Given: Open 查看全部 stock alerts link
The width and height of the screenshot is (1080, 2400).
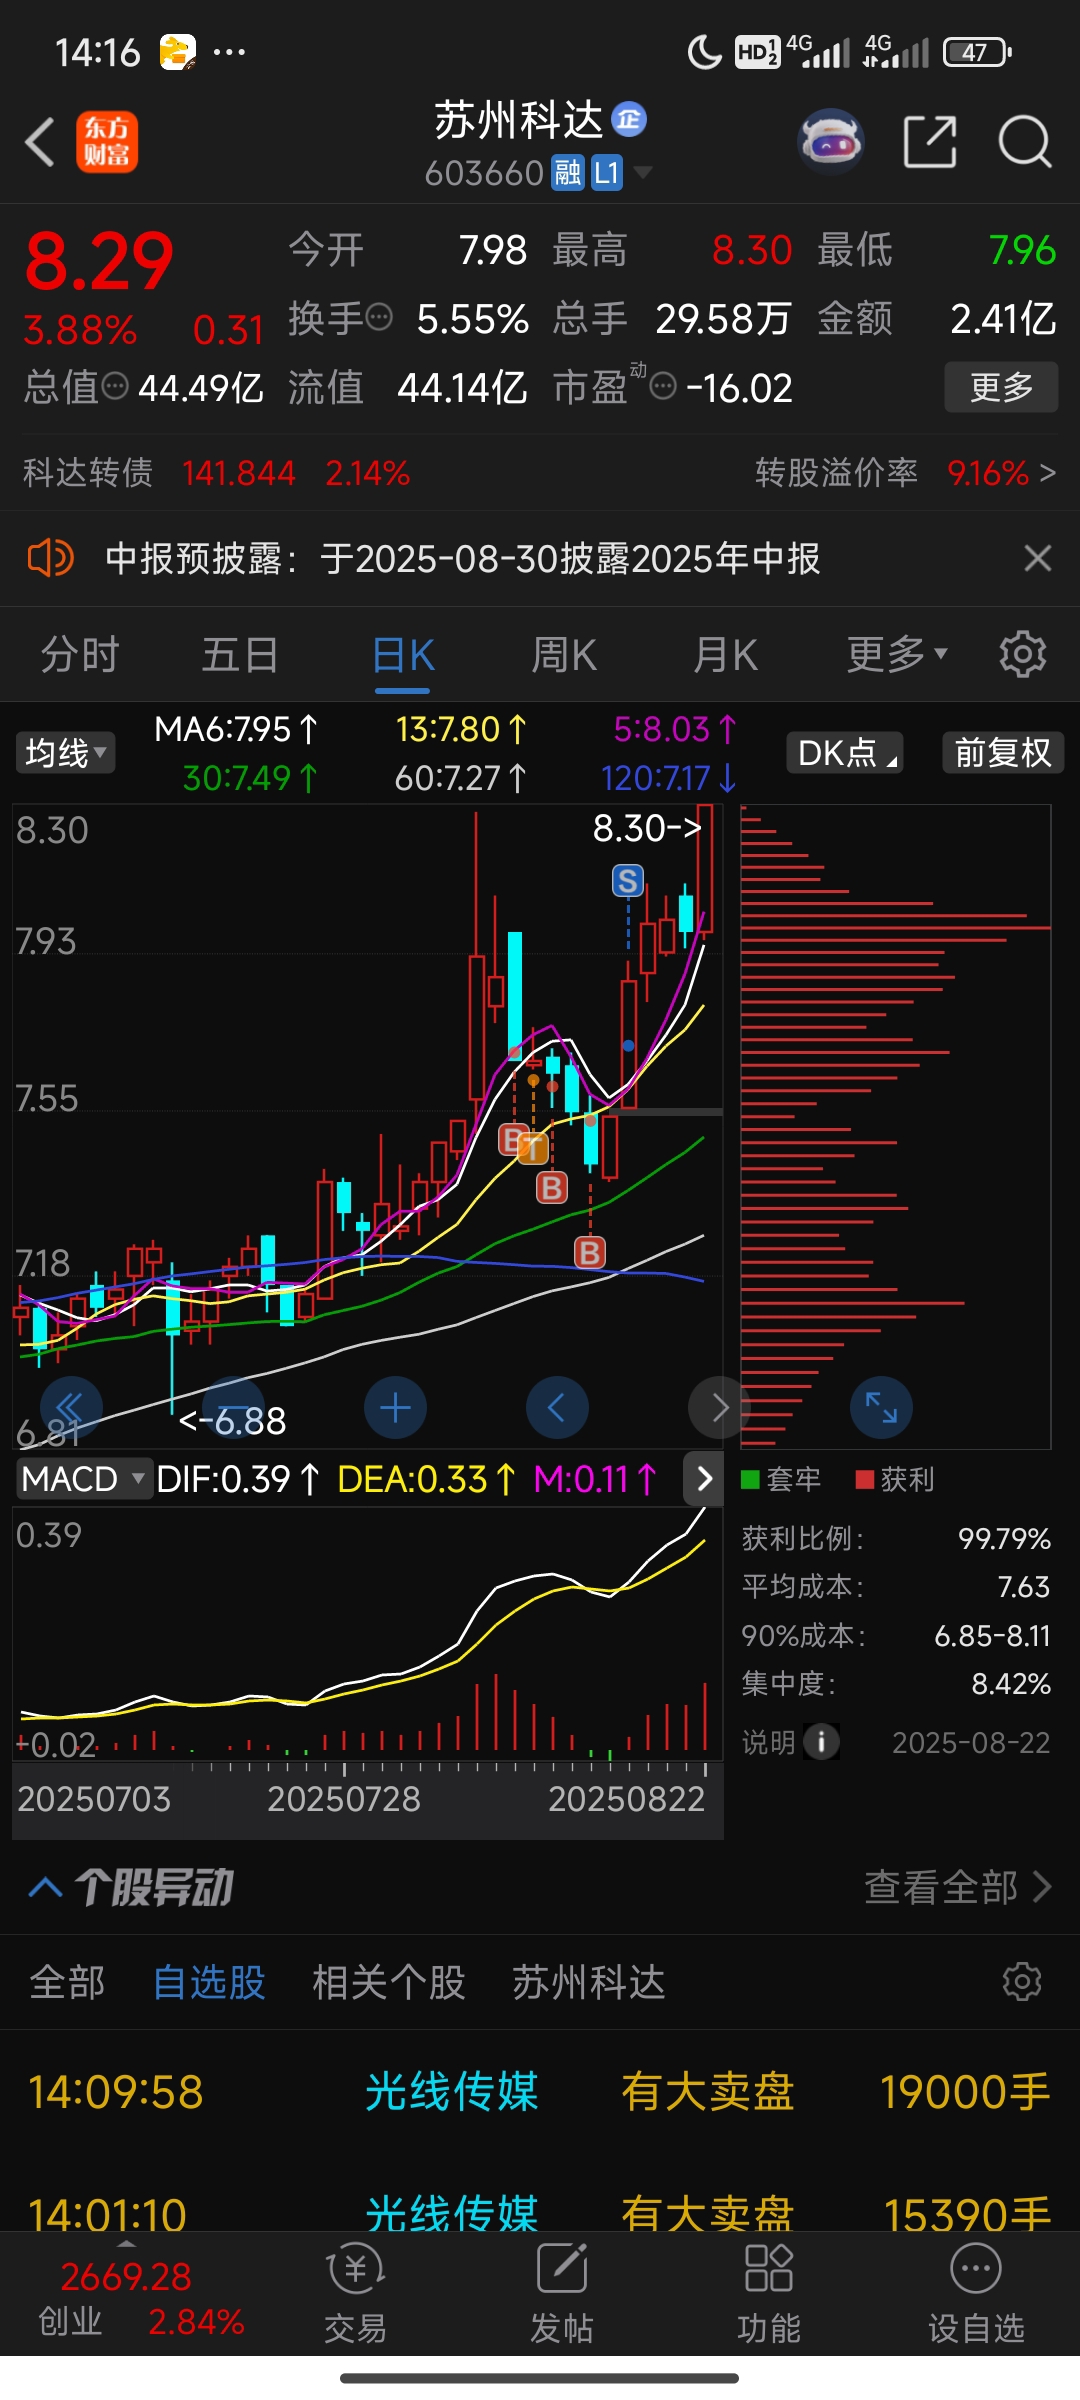Looking at the screenshot, I should click(x=957, y=1888).
